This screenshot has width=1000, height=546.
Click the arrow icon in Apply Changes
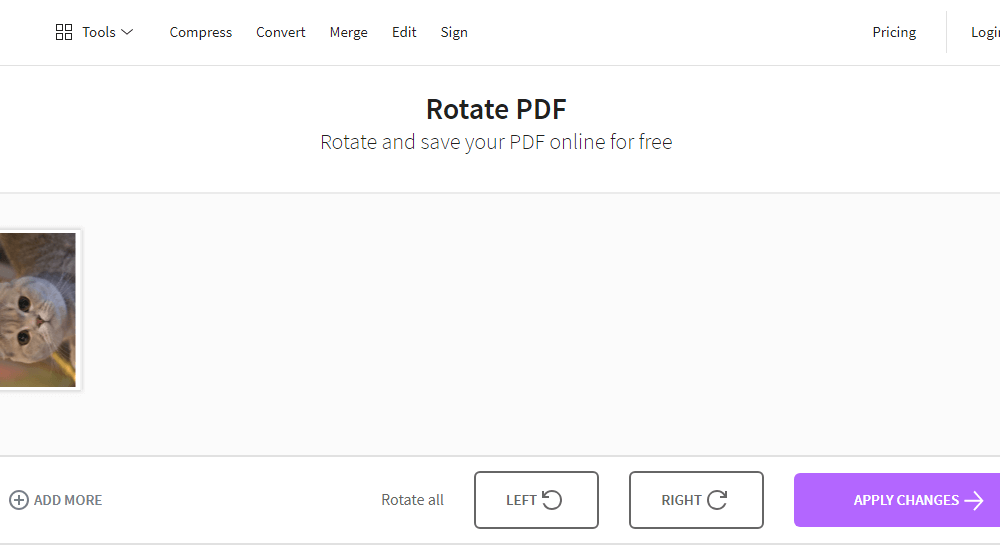click(x=974, y=500)
